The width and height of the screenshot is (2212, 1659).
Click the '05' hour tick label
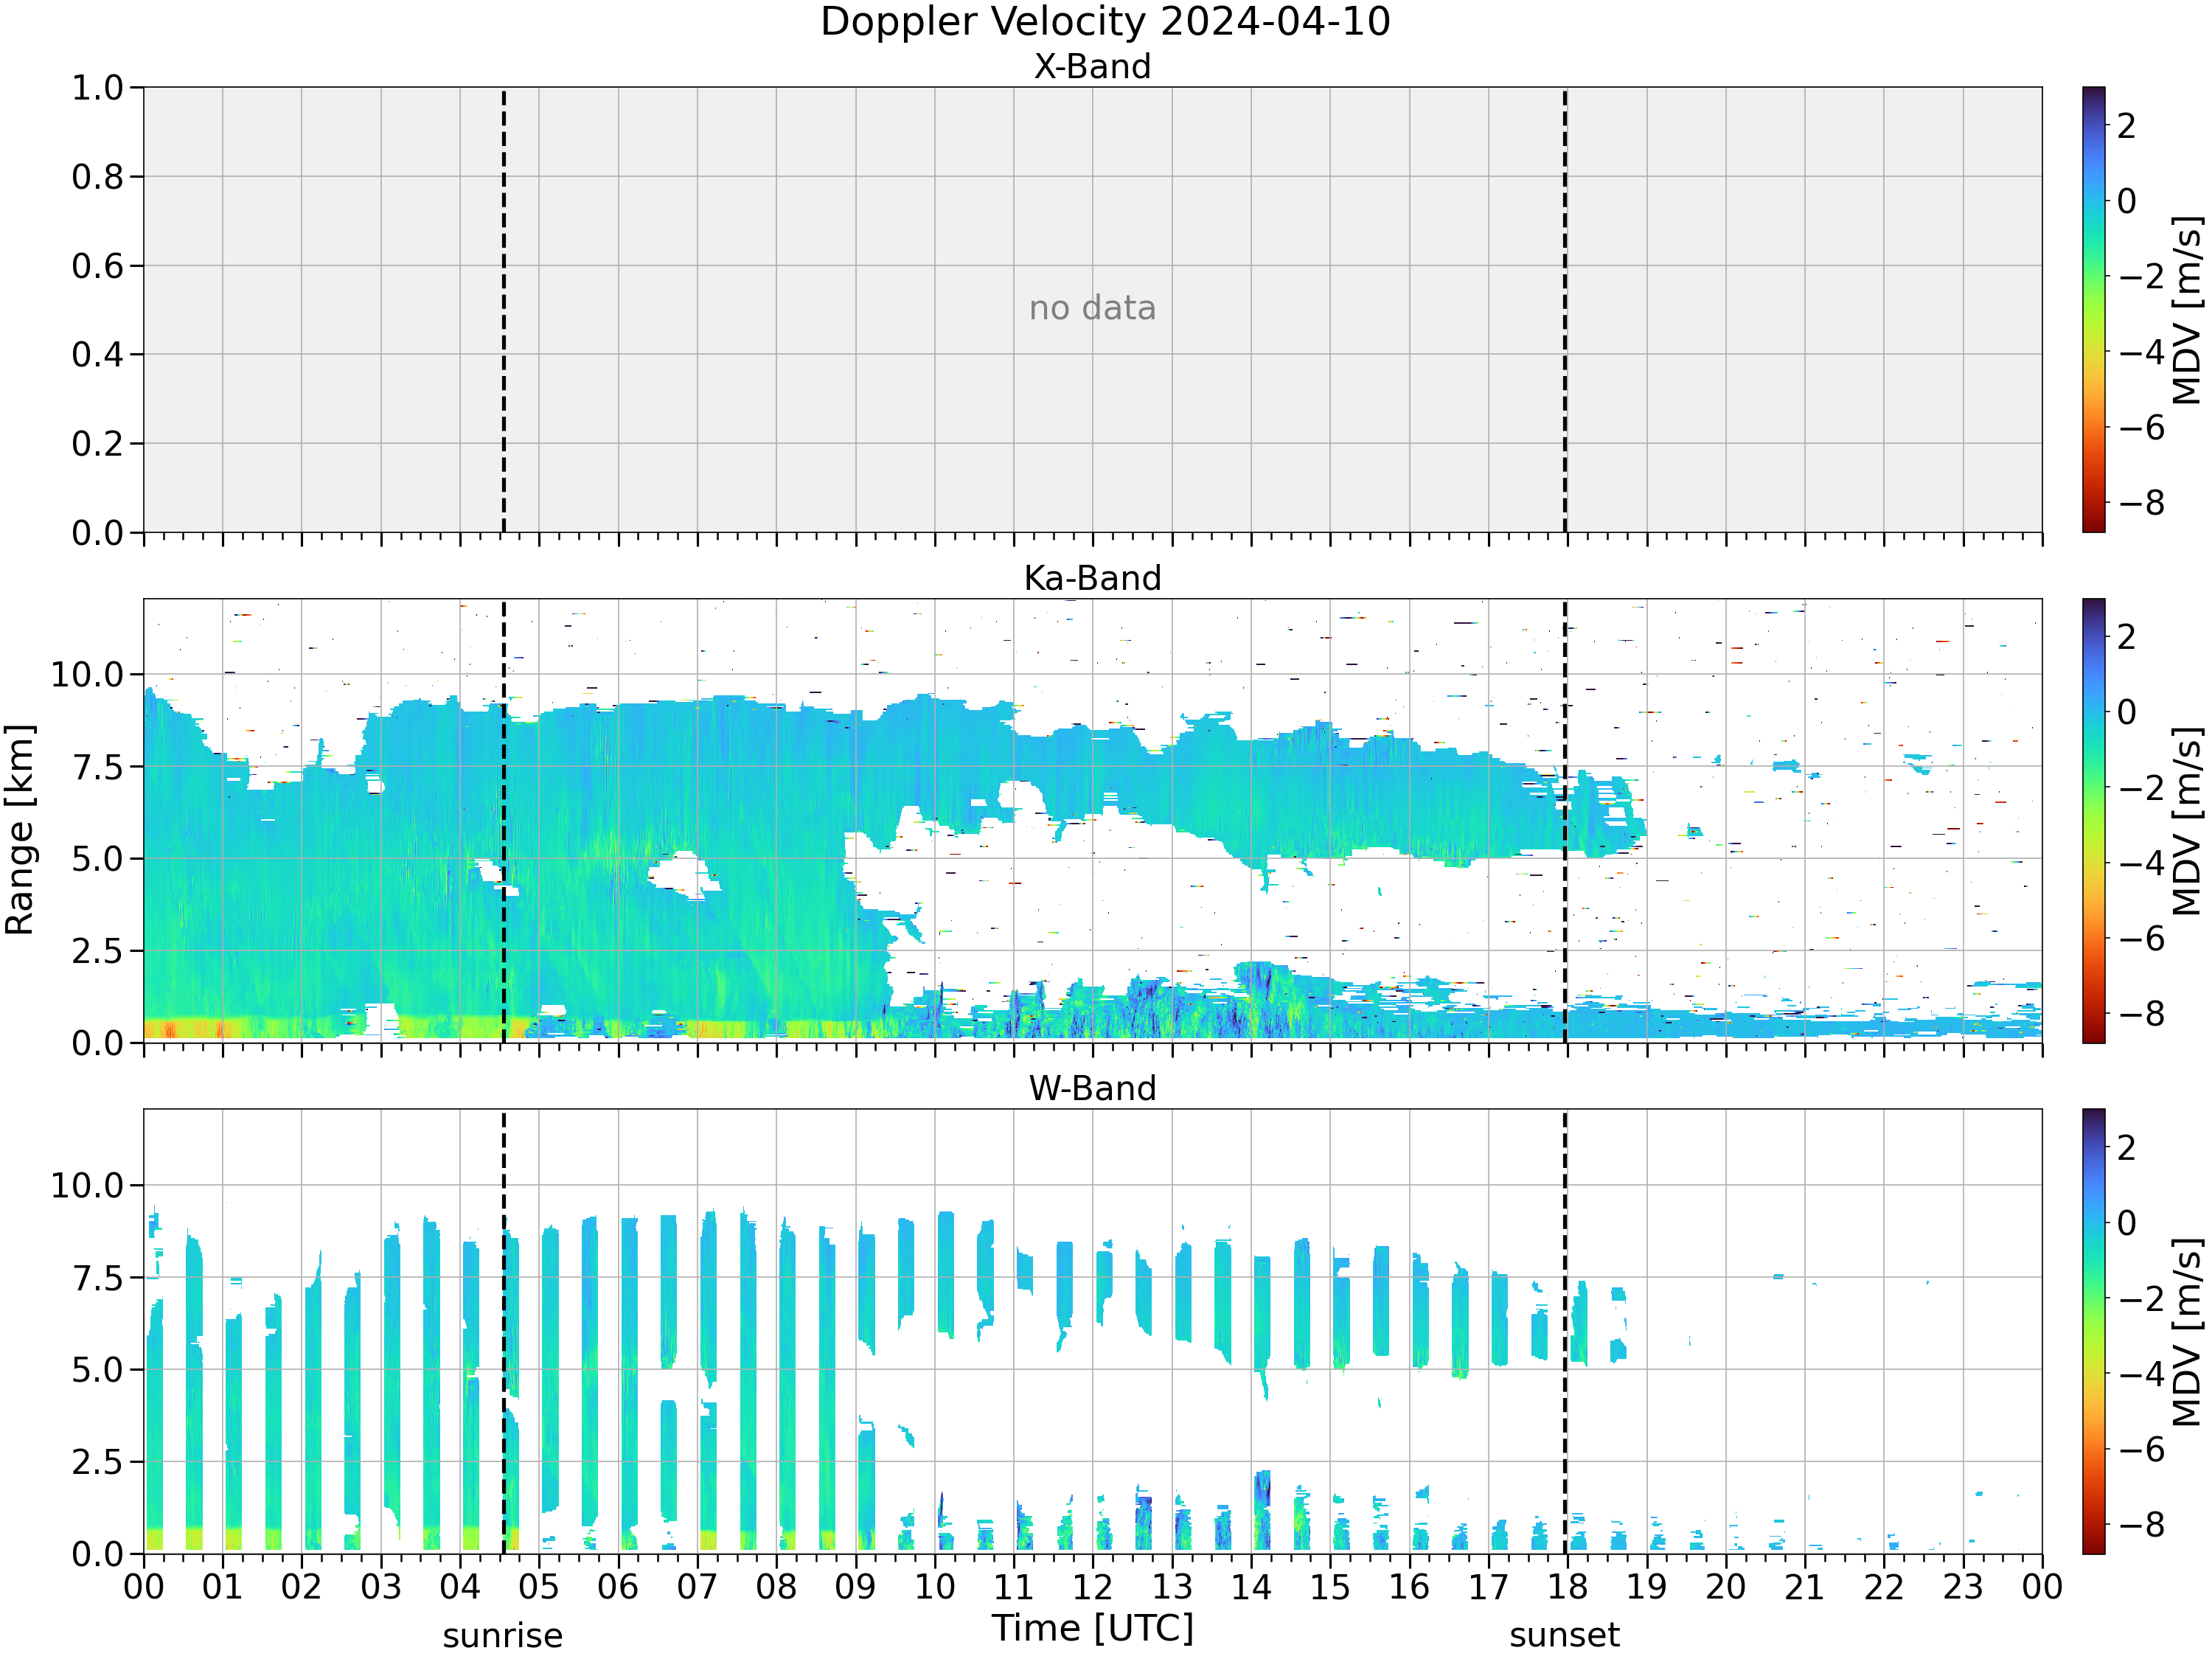[x=539, y=1587]
